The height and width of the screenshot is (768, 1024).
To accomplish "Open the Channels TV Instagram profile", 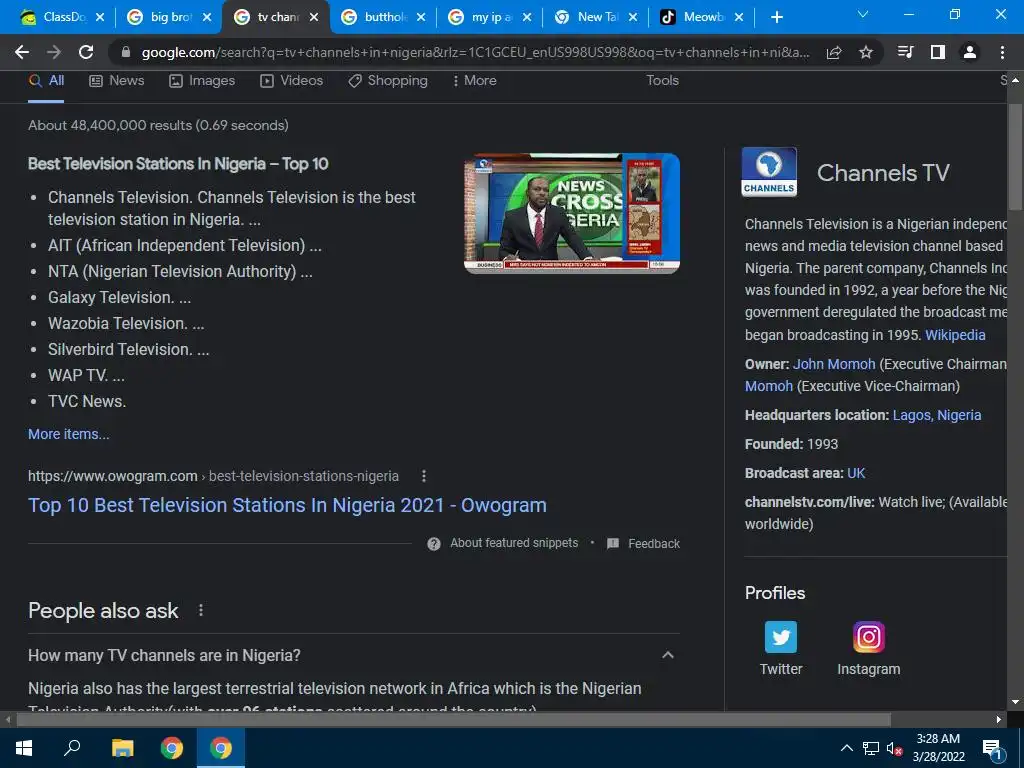I will point(869,648).
